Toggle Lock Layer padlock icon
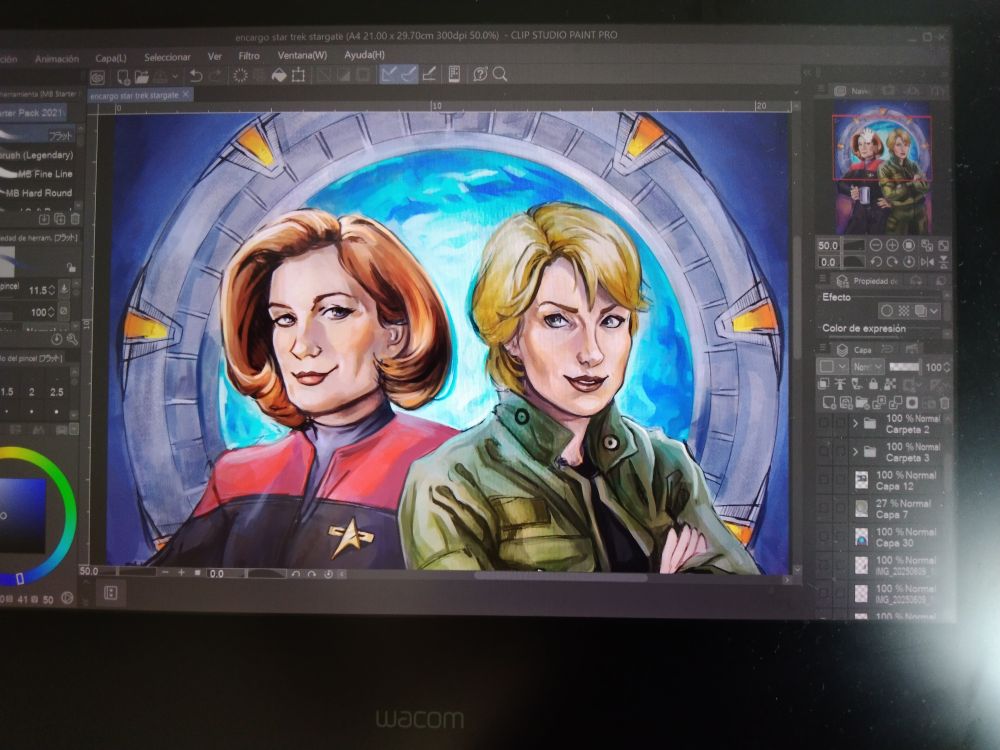Image resolution: width=1000 pixels, height=750 pixels. pos(873,384)
